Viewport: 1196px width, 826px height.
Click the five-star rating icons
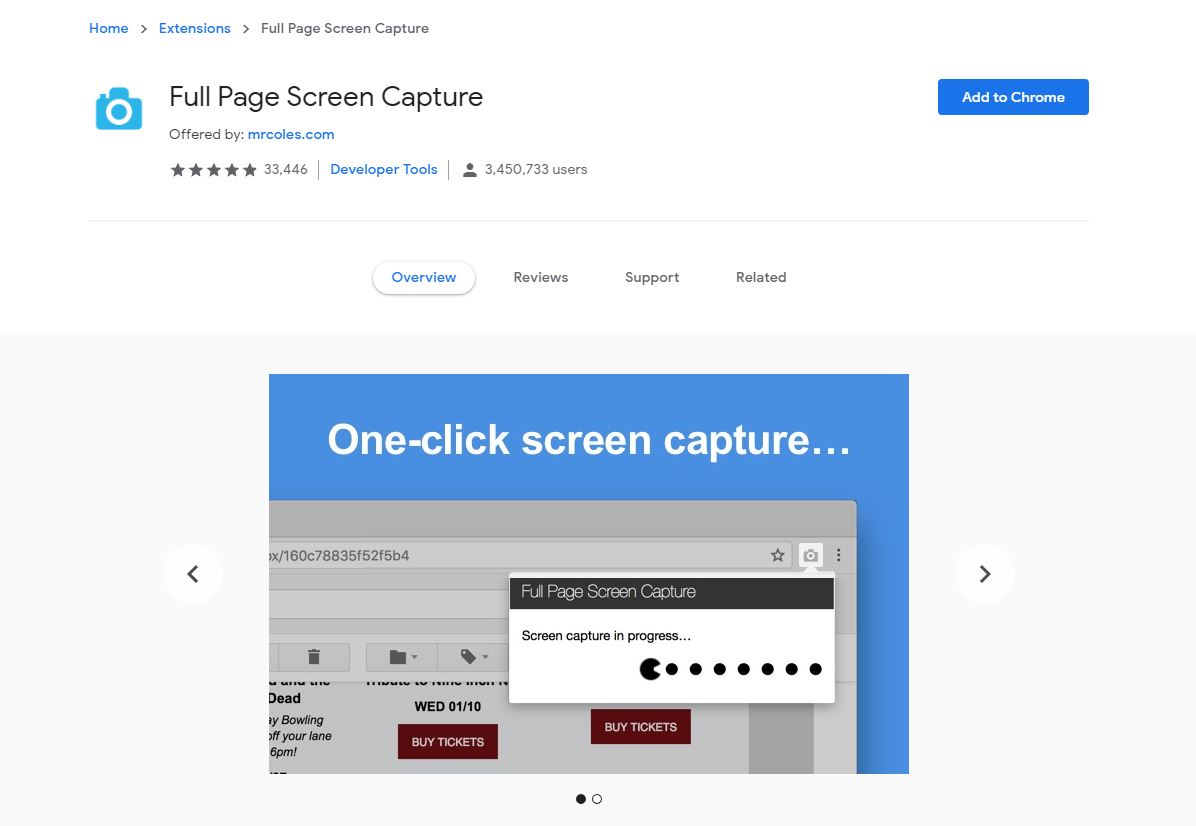214,169
